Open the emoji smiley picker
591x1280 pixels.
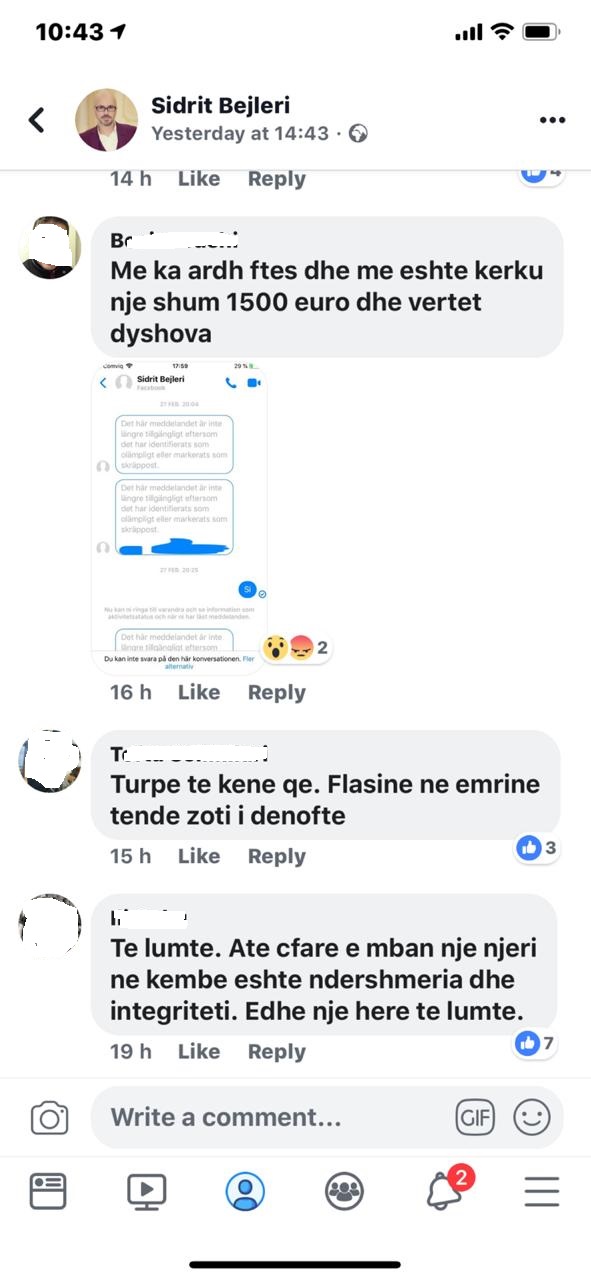532,1117
